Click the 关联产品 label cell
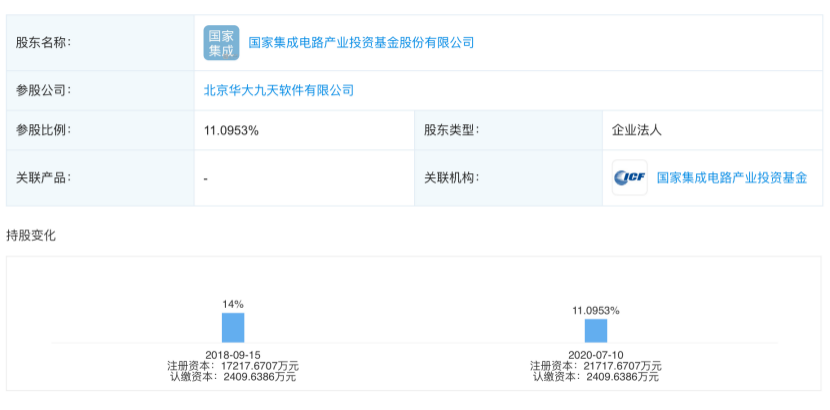 coord(100,178)
